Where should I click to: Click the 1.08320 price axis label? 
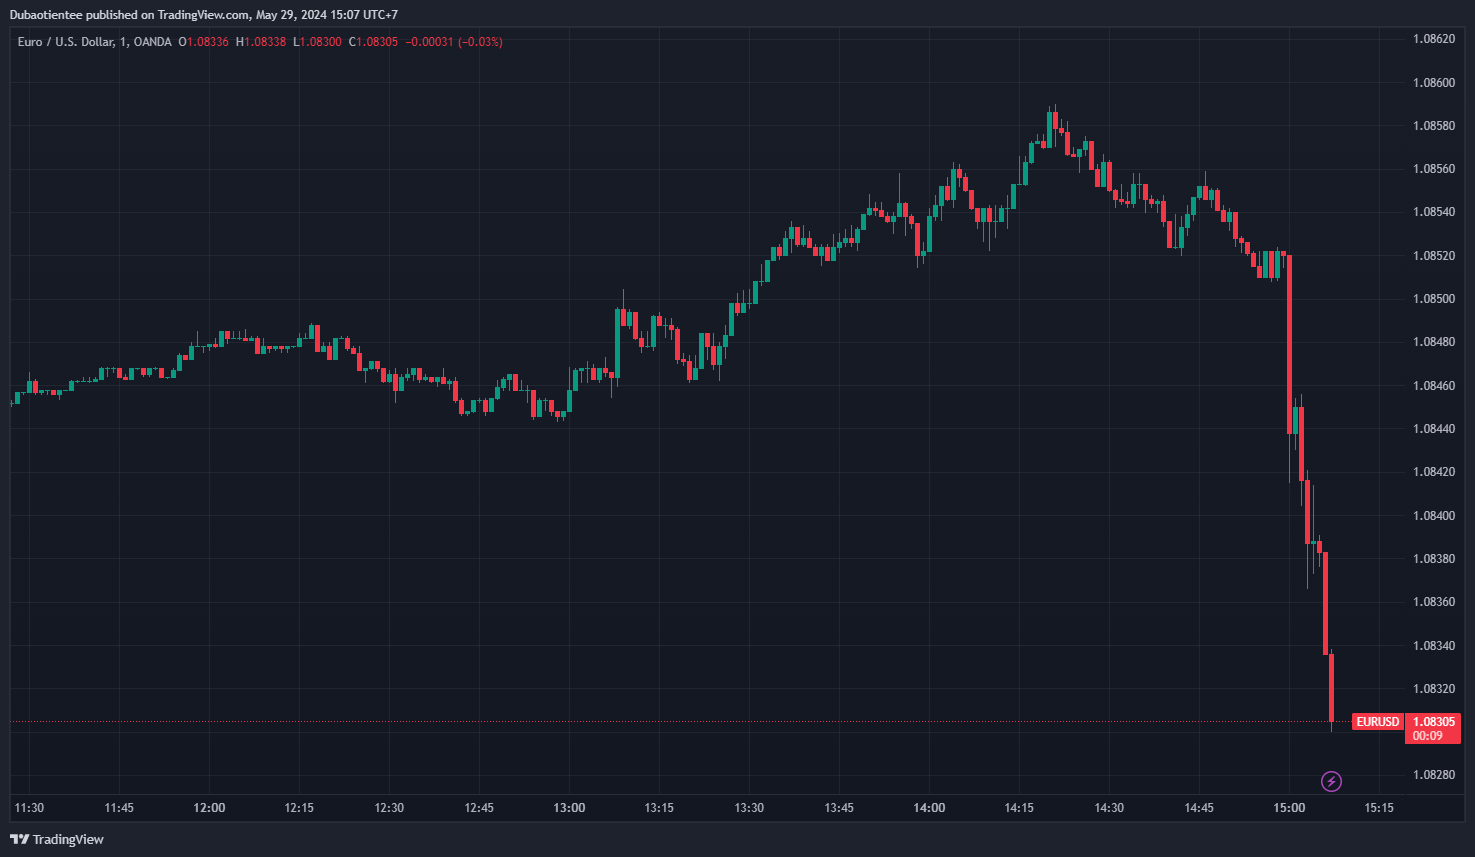[x=1433, y=689]
